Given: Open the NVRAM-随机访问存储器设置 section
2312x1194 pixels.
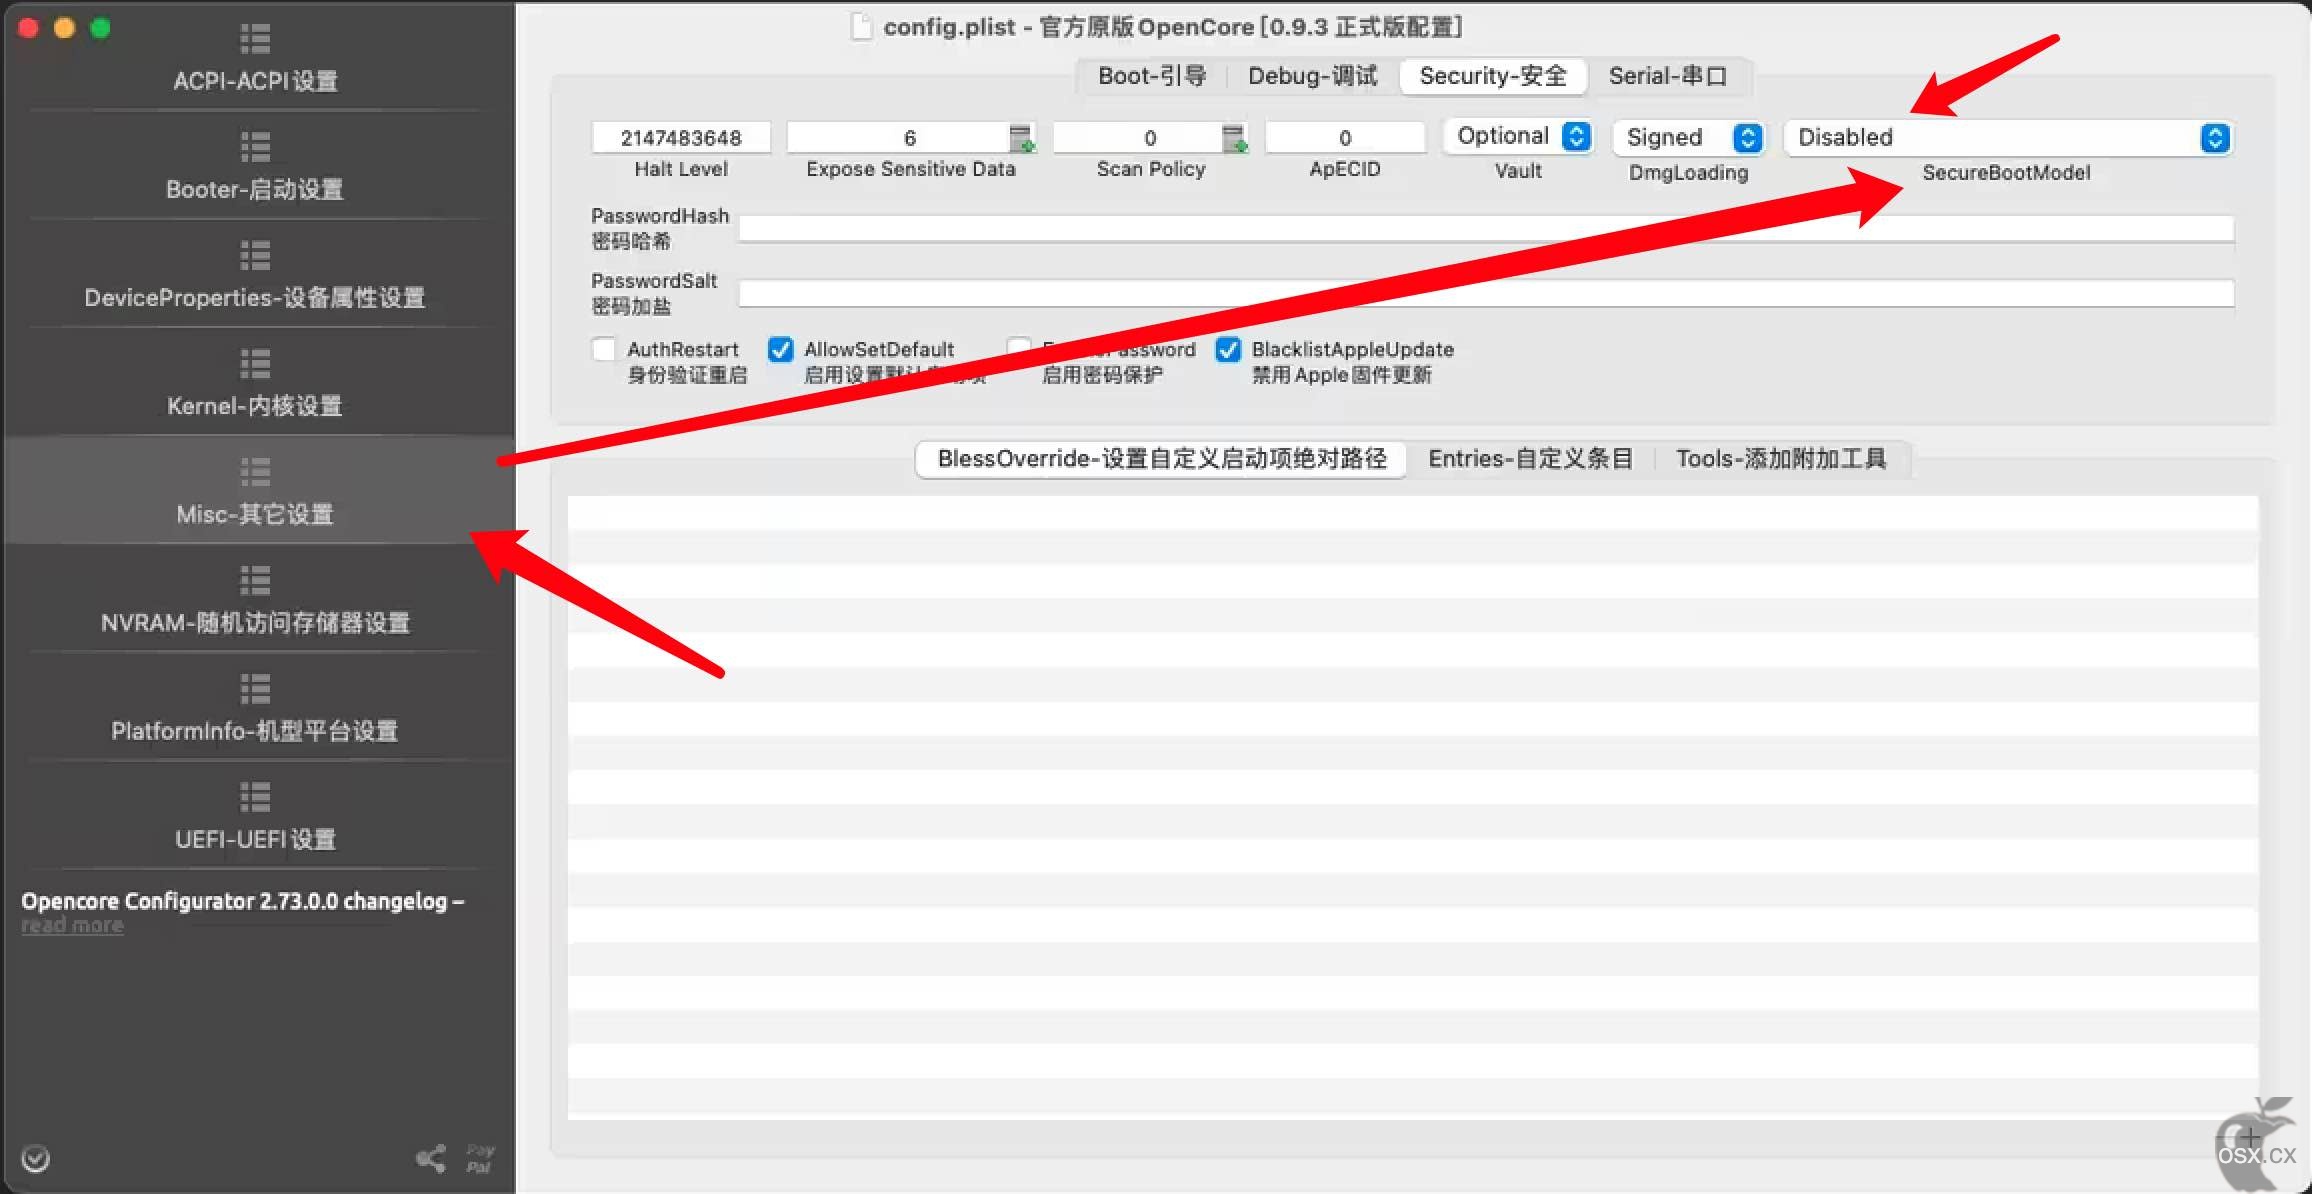Looking at the screenshot, I should [x=256, y=600].
